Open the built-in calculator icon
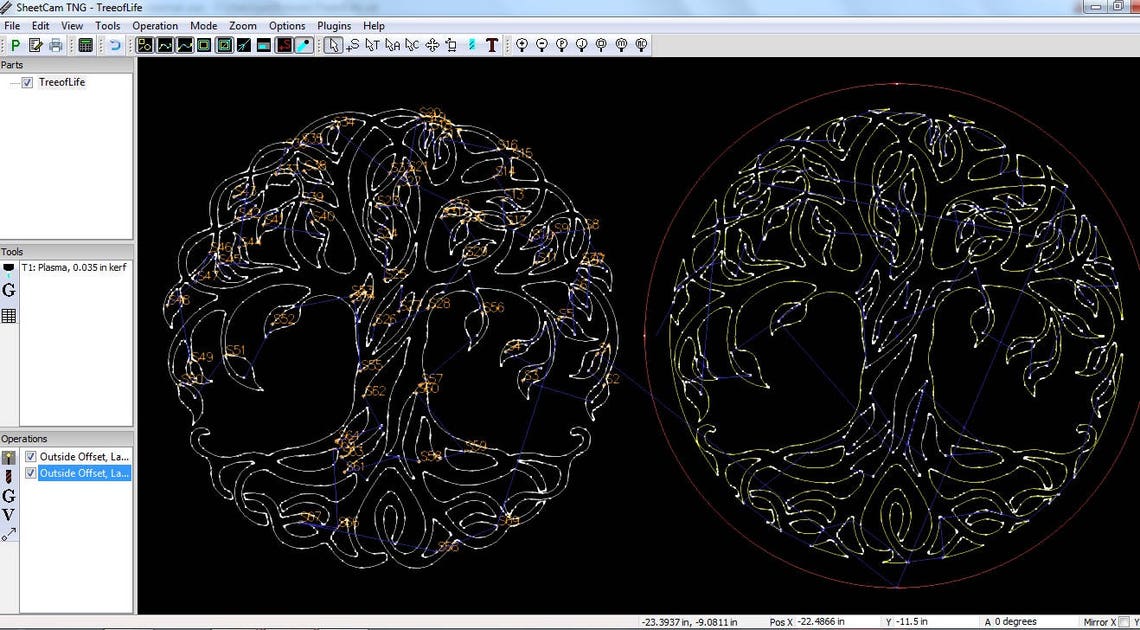1140x630 pixels. click(85, 45)
